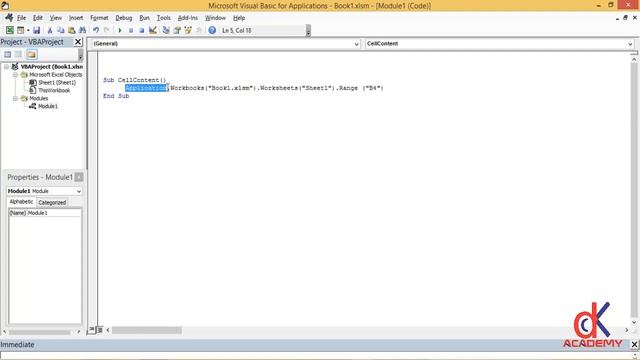Image resolution: width=640 pixels, height=360 pixels.
Task: Click the Toolbox icon in toolbar
Action: (x=199, y=30)
